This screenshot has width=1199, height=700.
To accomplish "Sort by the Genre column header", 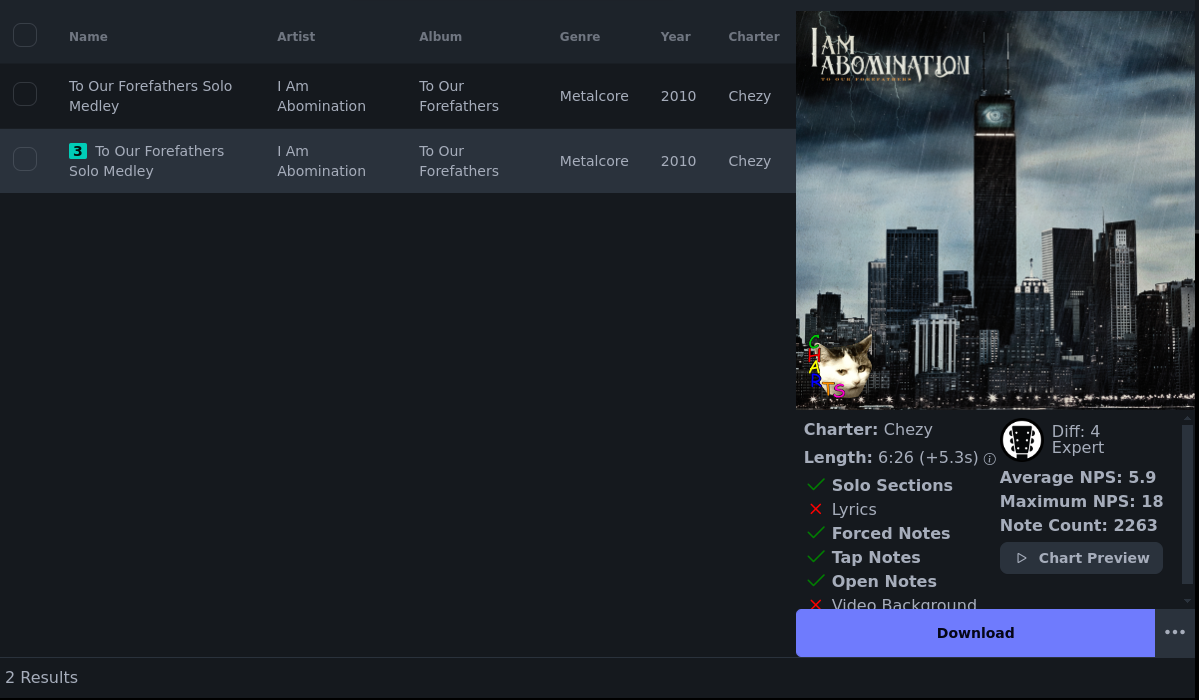I will pos(580,37).
